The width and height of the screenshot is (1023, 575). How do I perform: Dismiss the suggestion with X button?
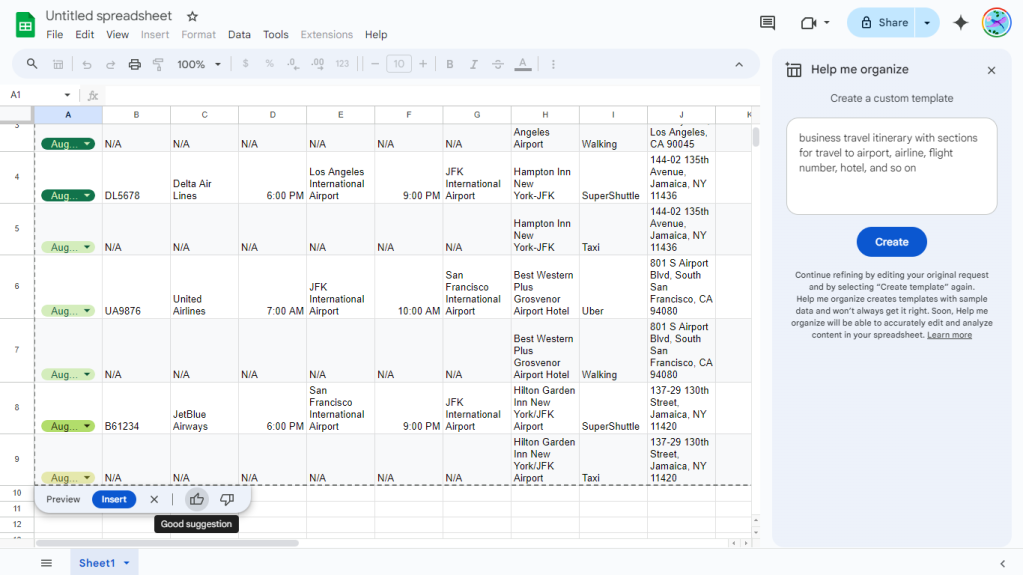(154, 499)
